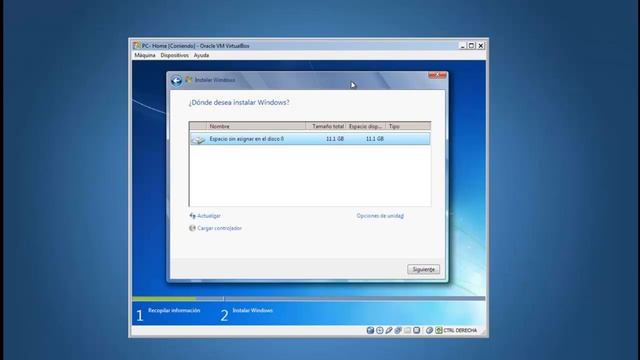640x360 pixels.
Task: Click the 11.1 GB total size cell
Action: click(335, 139)
